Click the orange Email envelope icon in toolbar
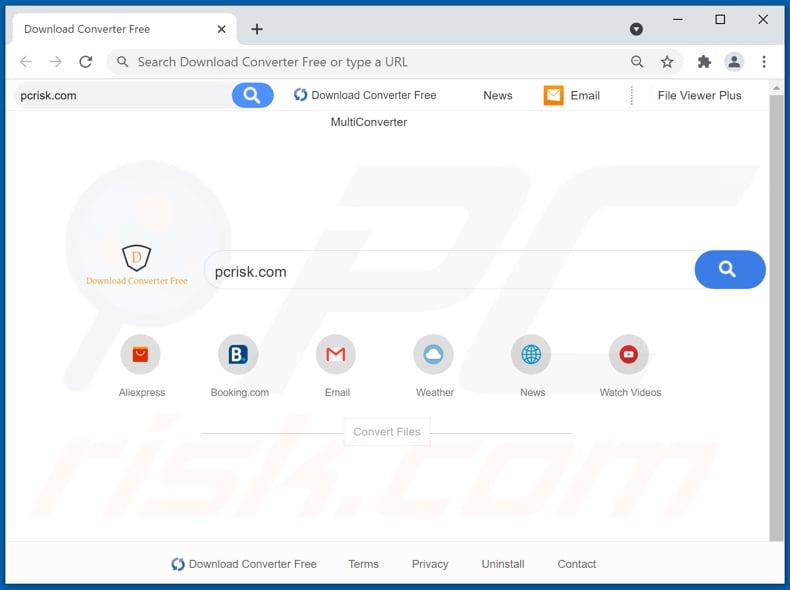Screen dimensions: 790x590 (x=553, y=95)
